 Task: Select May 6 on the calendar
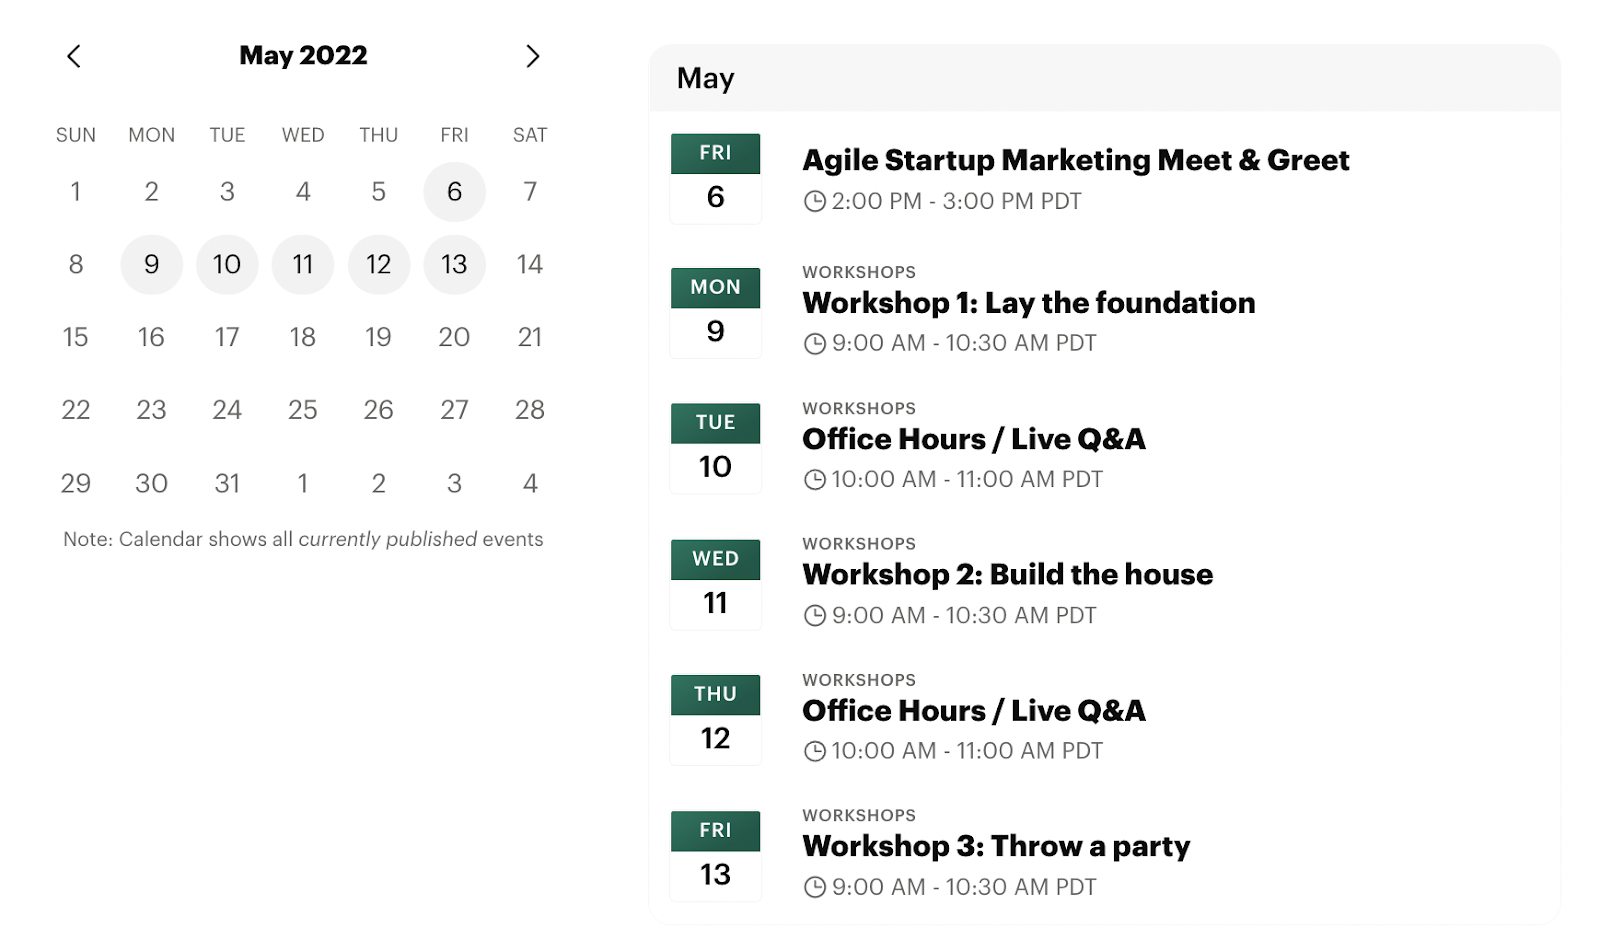(454, 192)
